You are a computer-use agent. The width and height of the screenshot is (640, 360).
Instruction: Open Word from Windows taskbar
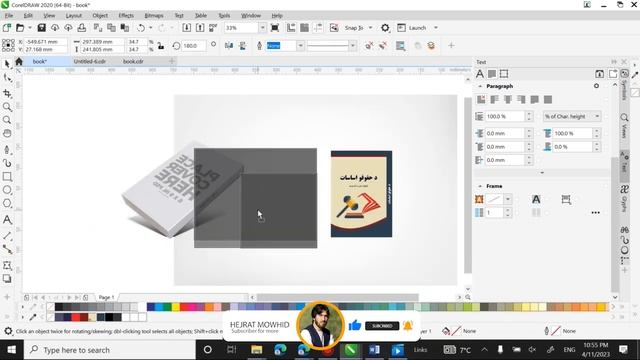[374, 350]
